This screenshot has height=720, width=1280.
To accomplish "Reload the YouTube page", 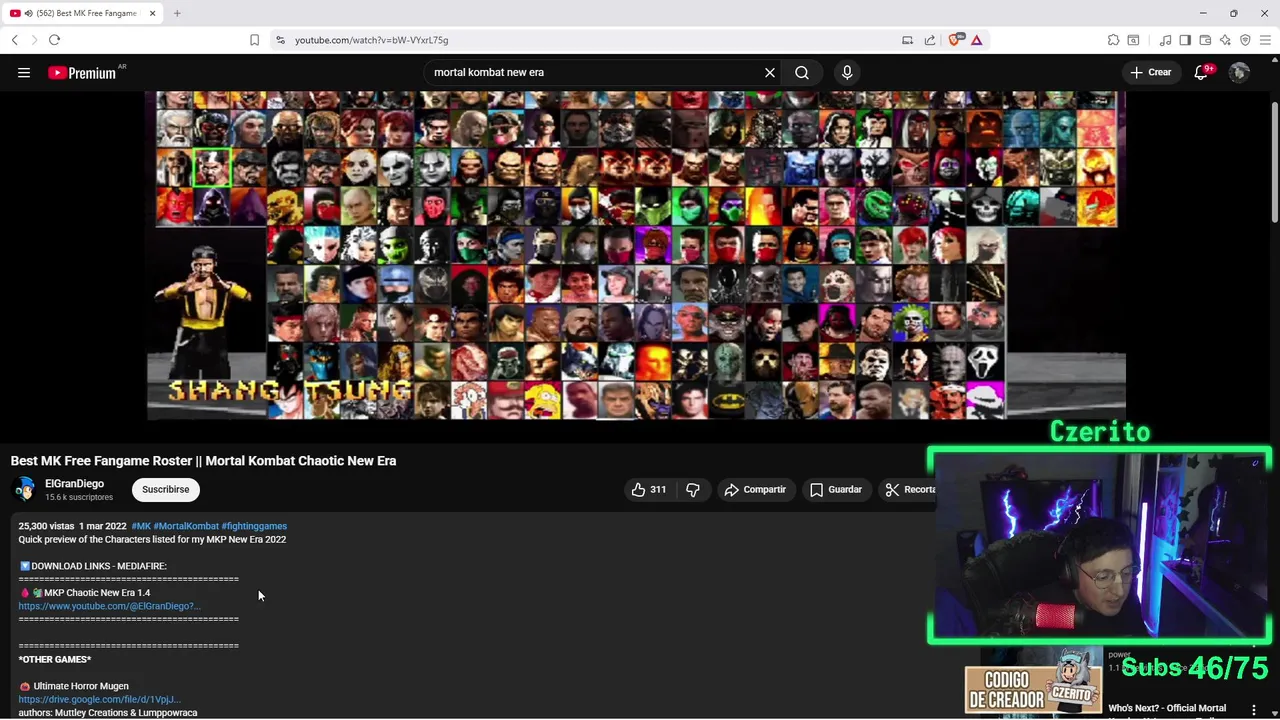I will [54, 40].
